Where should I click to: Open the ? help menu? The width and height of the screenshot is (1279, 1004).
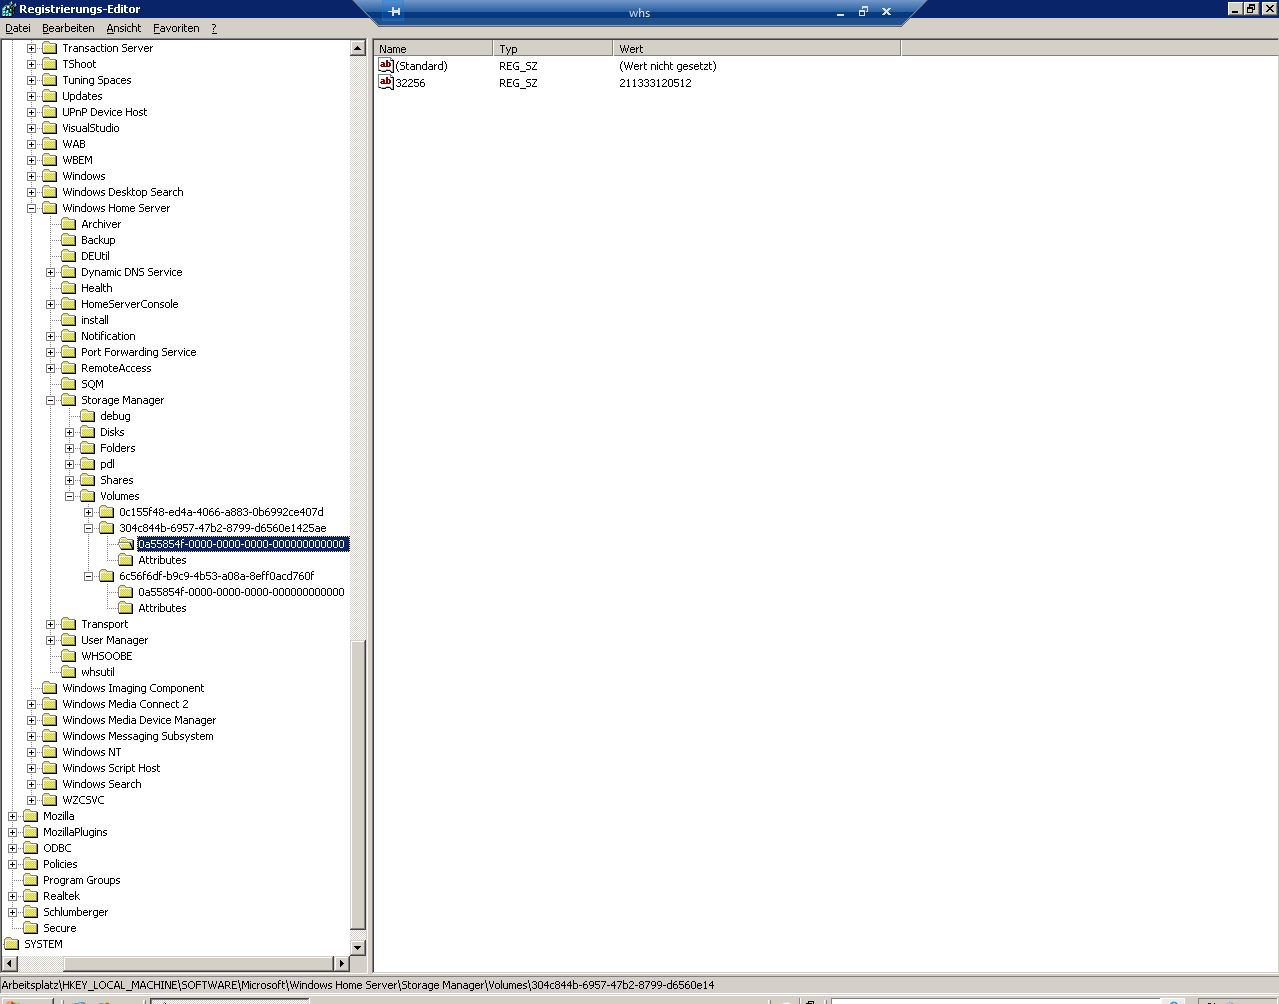(213, 28)
